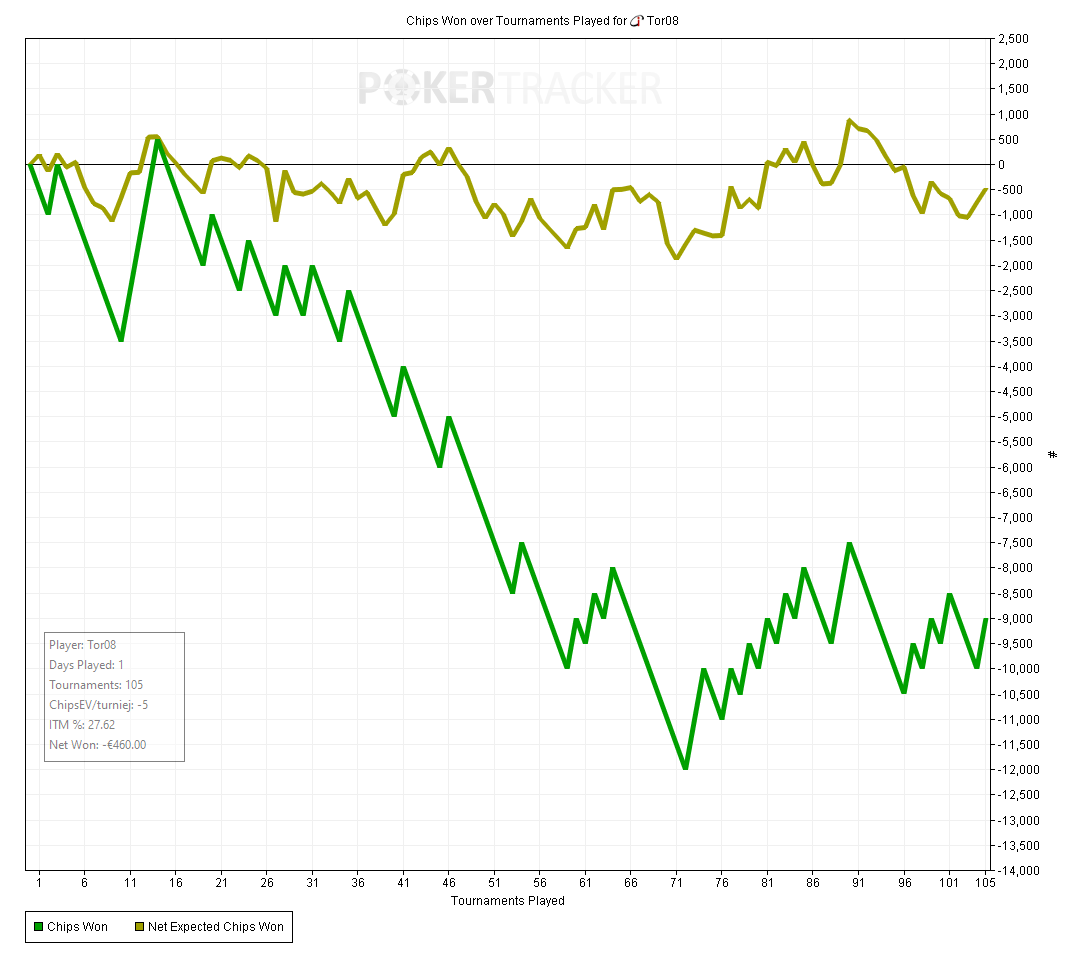Screen dimensions: 1077x957
Task: Click the ChipsEV/turniej: -5 stat
Action: (98, 705)
